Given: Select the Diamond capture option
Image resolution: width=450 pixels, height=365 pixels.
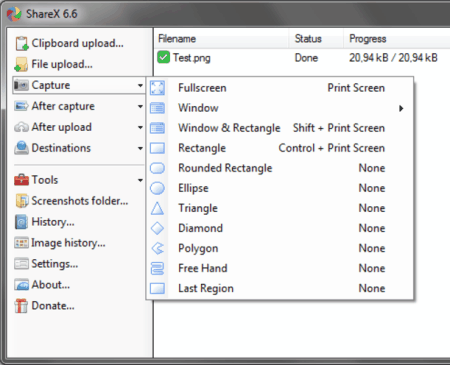Looking at the screenshot, I should [280, 228].
